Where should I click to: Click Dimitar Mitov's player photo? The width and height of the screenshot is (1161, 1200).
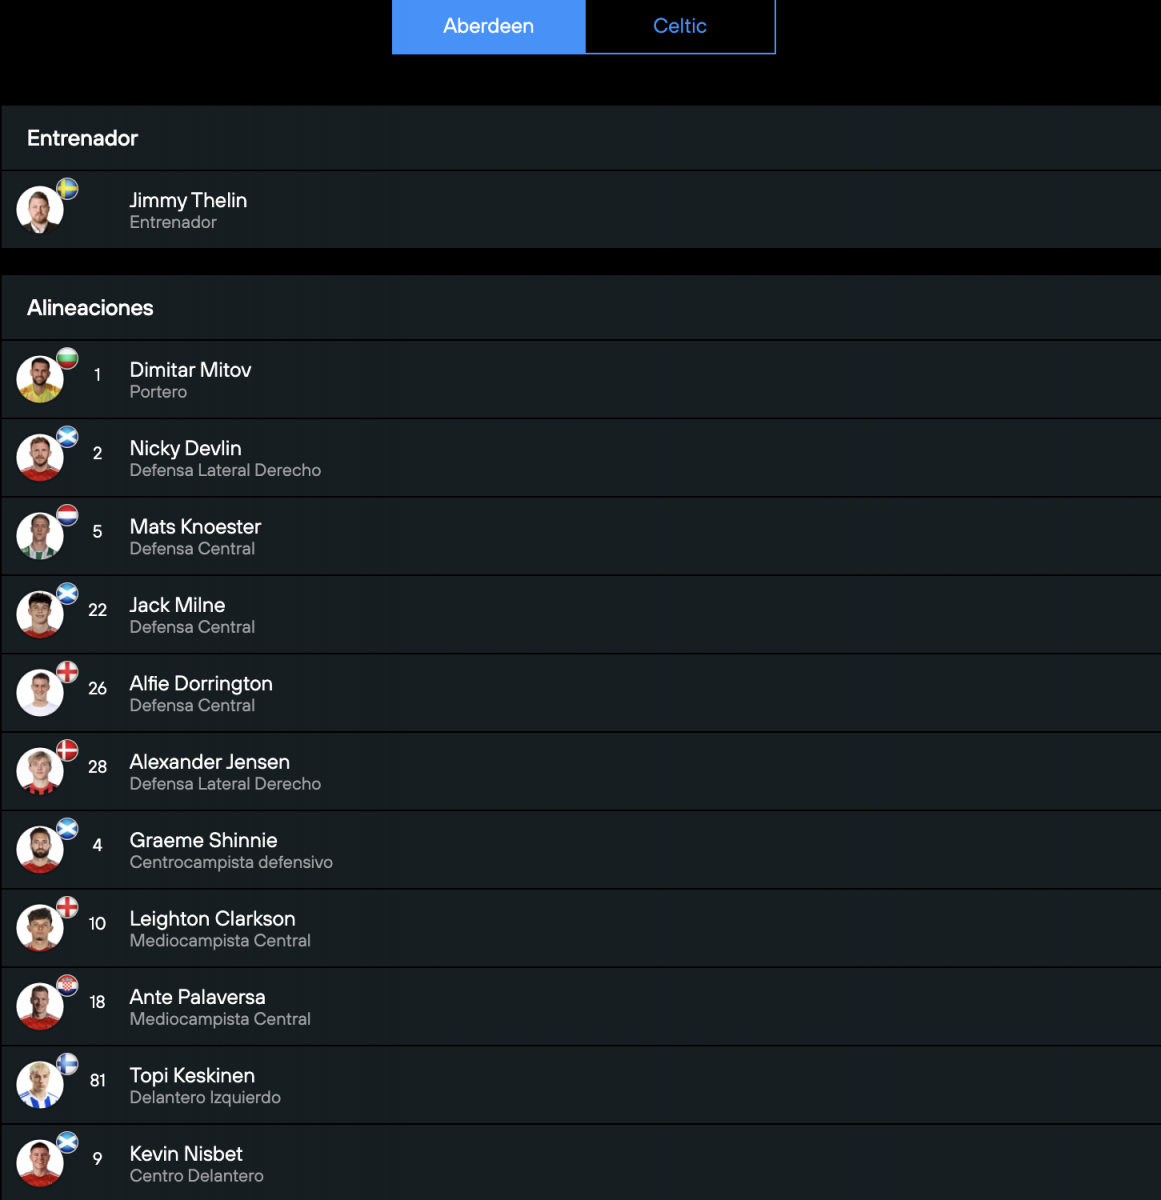coord(40,380)
